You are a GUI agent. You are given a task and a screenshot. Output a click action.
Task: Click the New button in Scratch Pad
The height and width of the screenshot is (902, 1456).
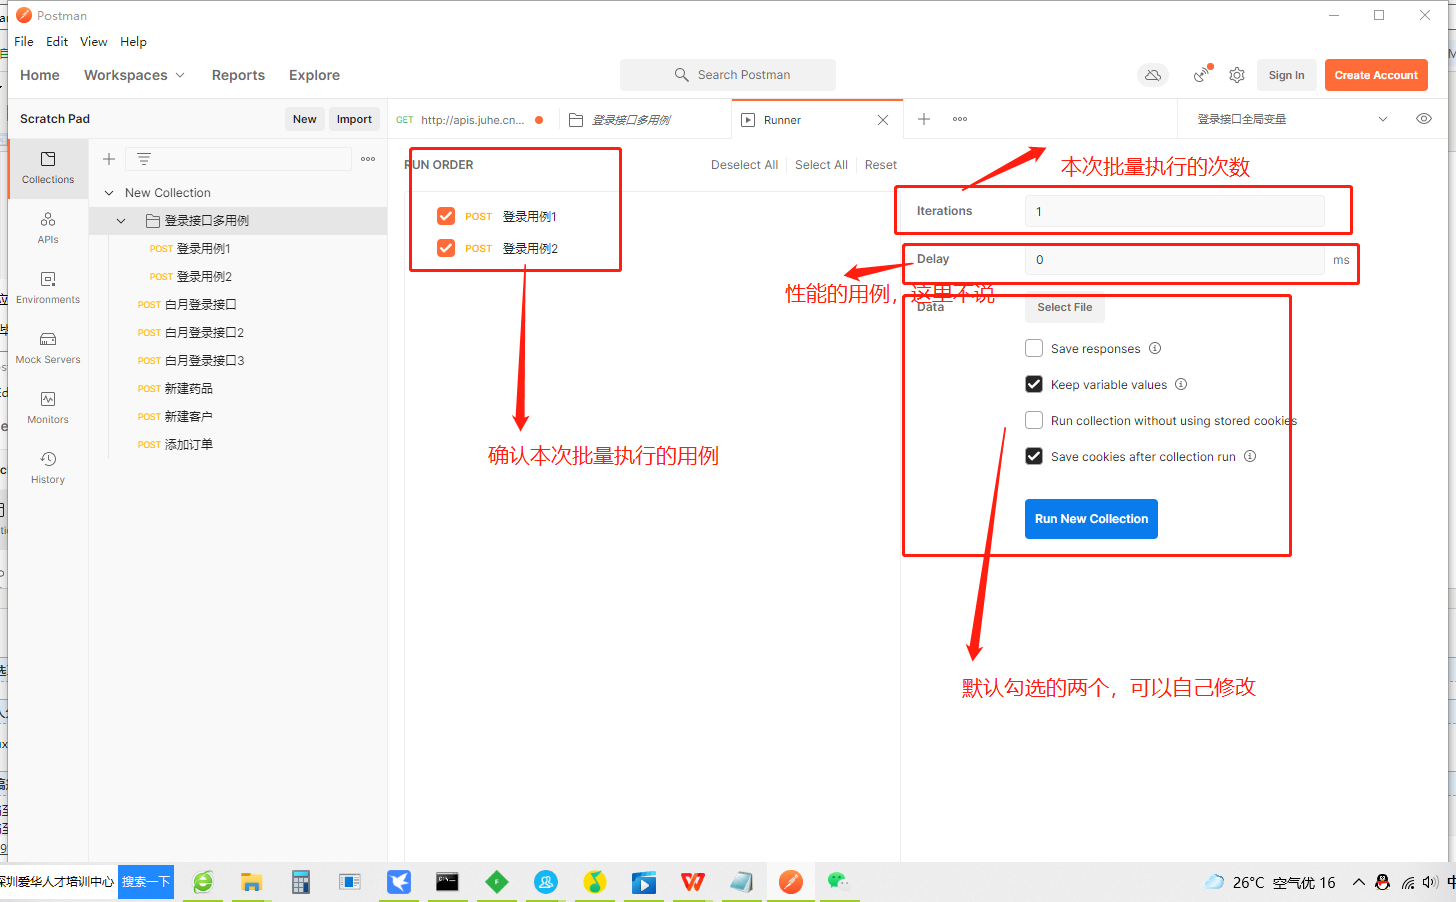(x=305, y=119)
